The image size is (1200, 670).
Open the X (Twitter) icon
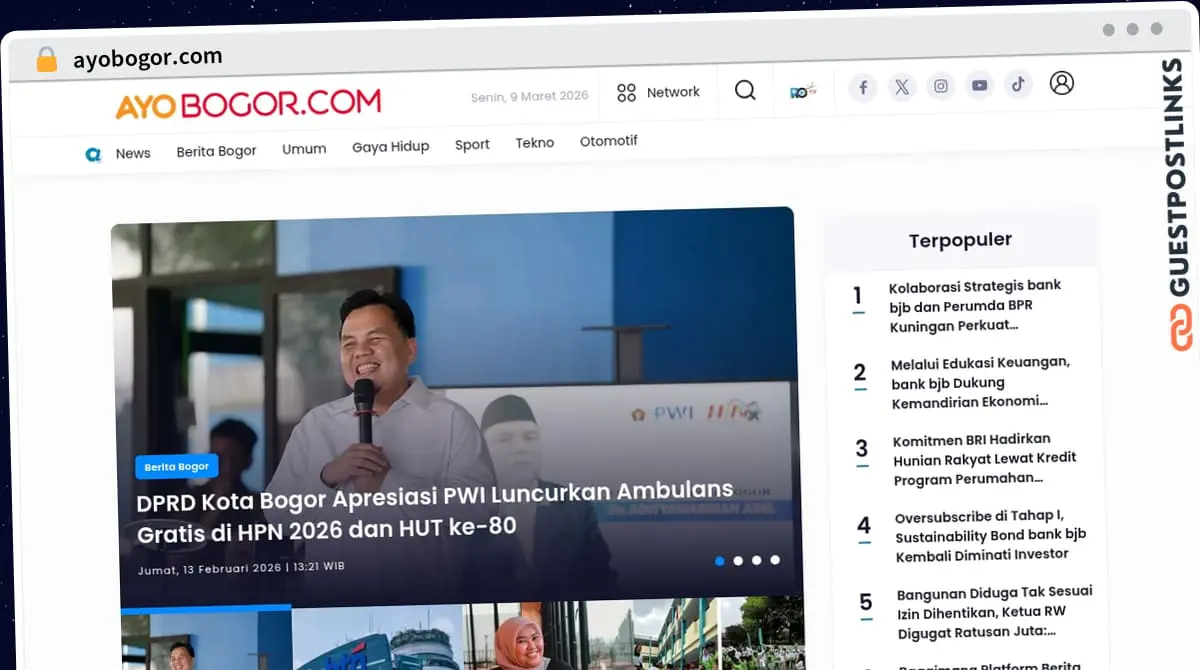902,87
